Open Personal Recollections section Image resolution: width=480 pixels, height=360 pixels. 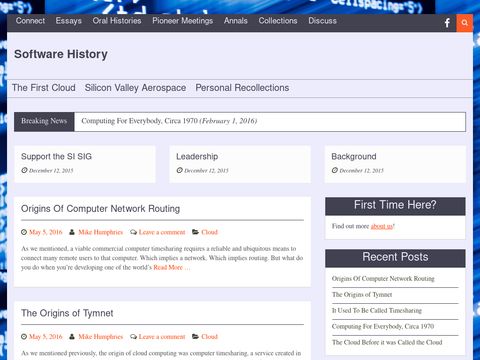point(242,88)
